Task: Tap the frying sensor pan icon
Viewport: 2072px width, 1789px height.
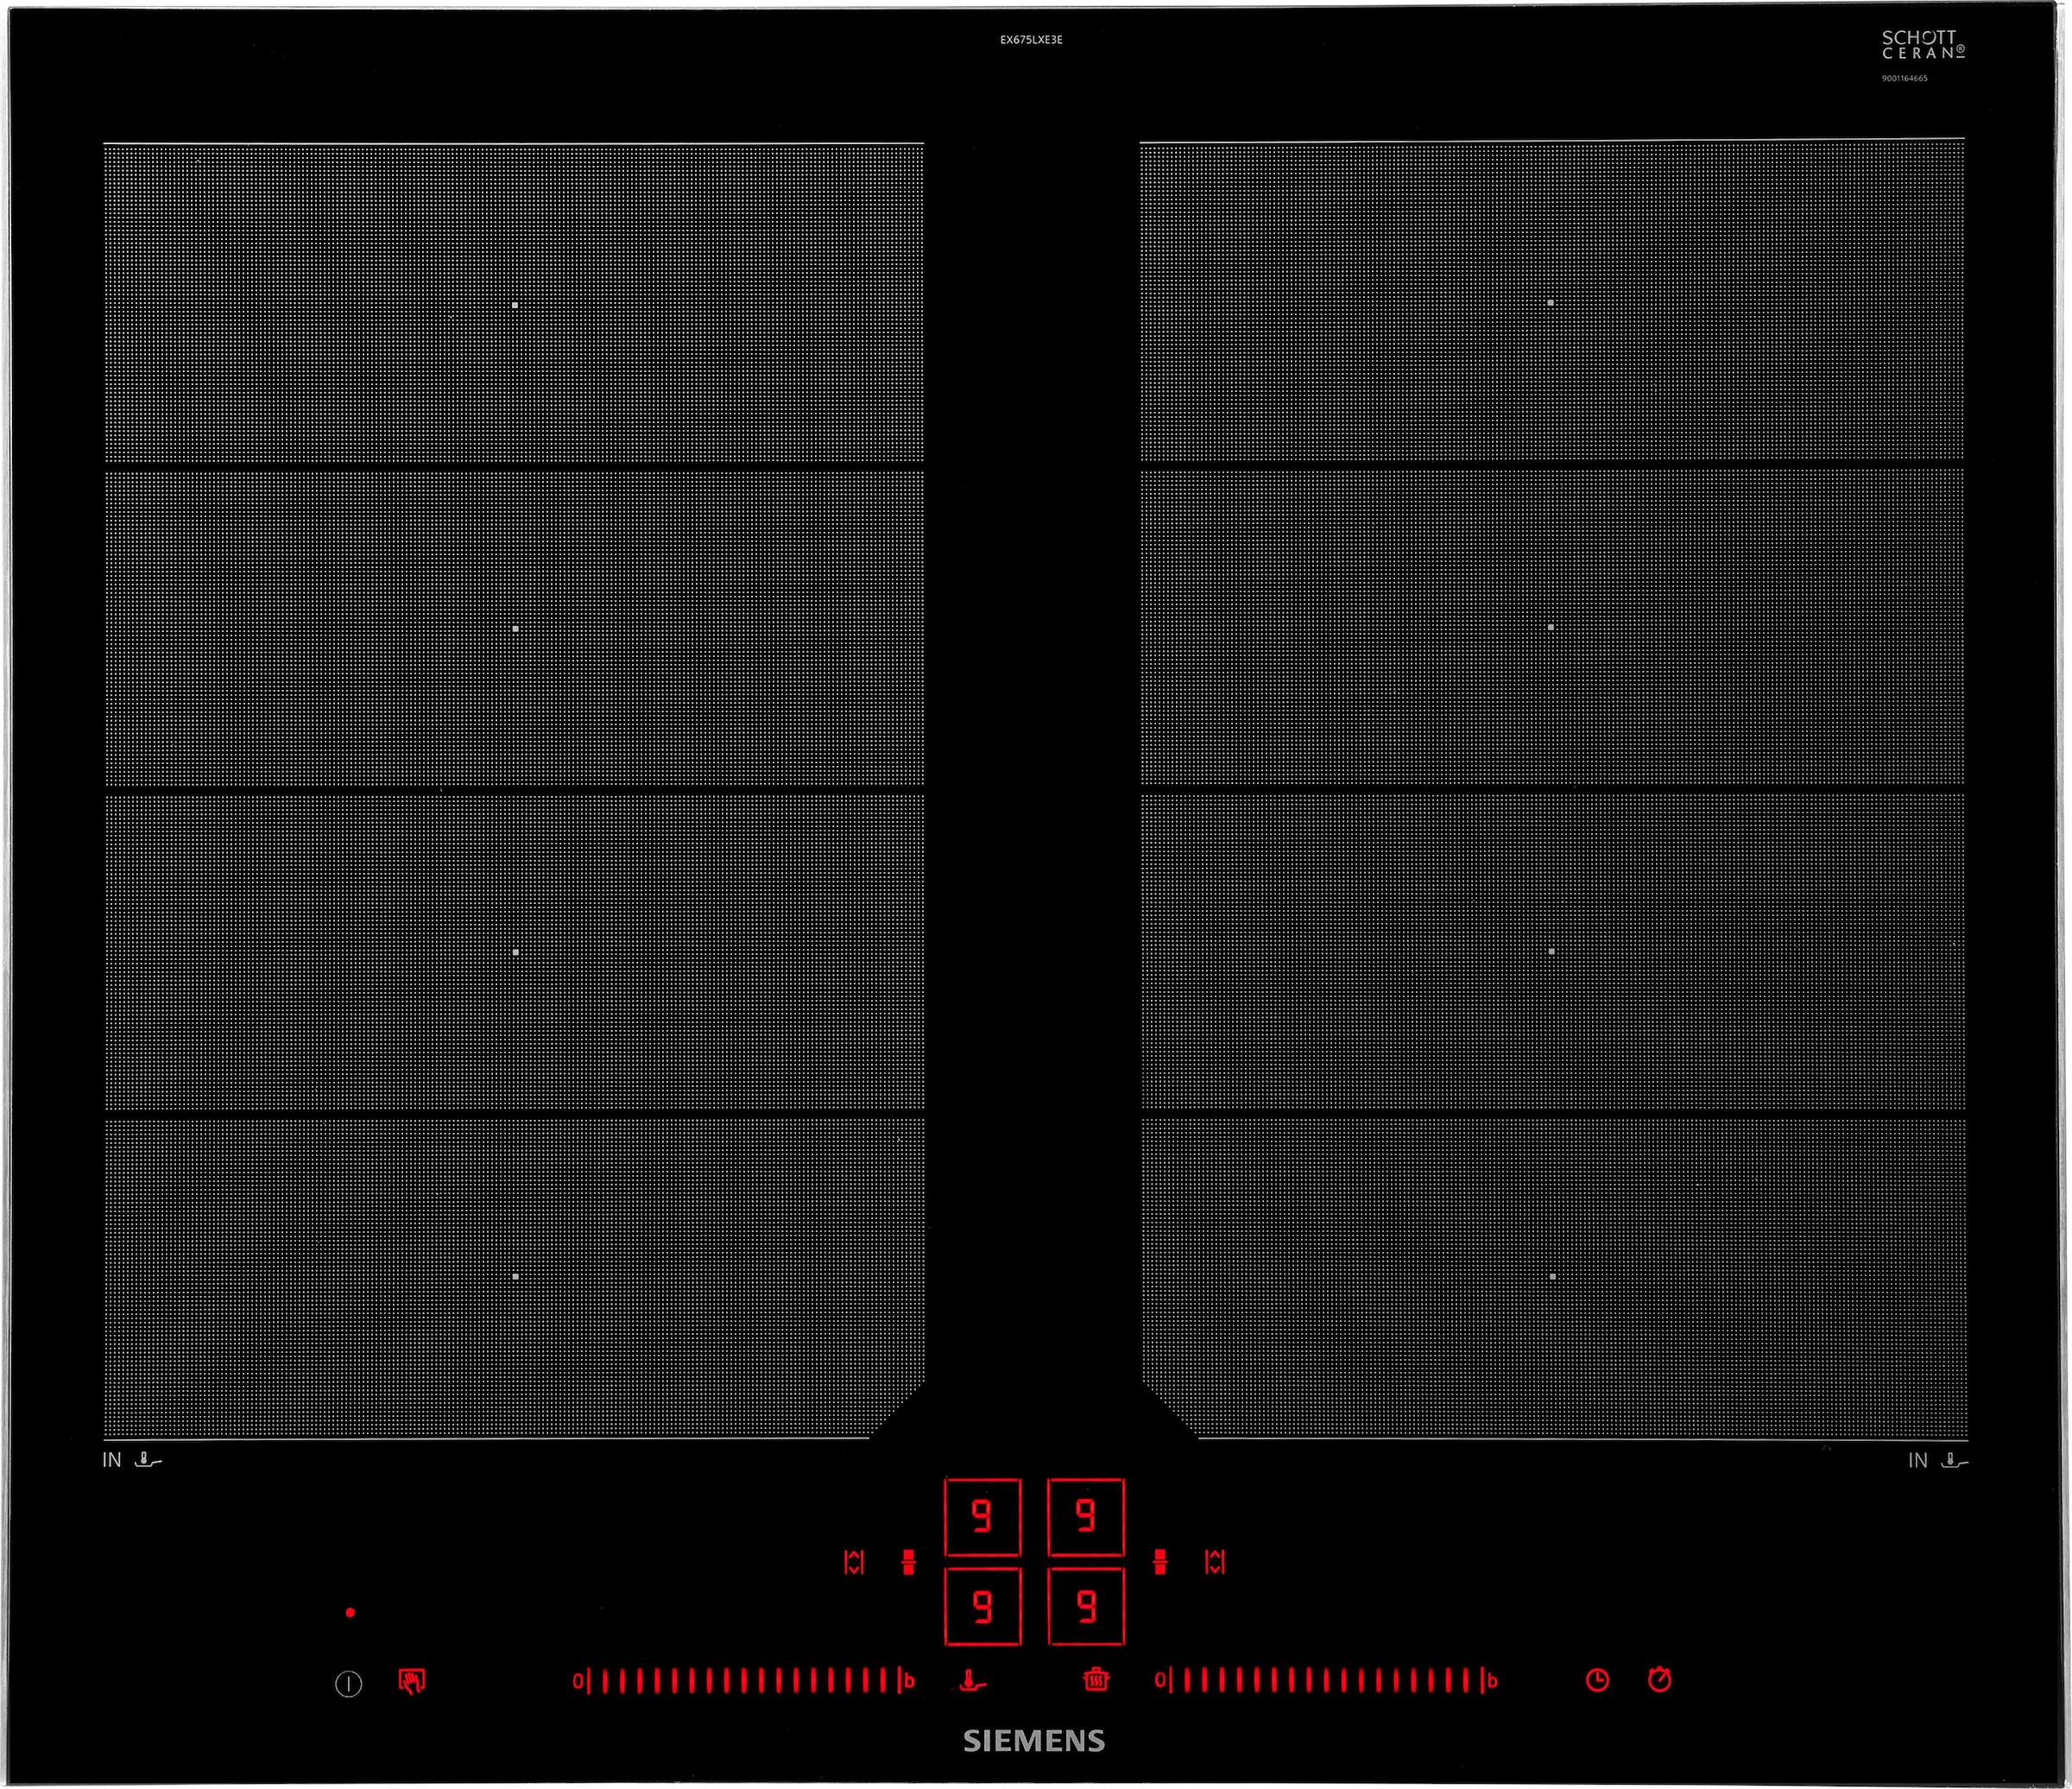Action: click(972, 1681)
